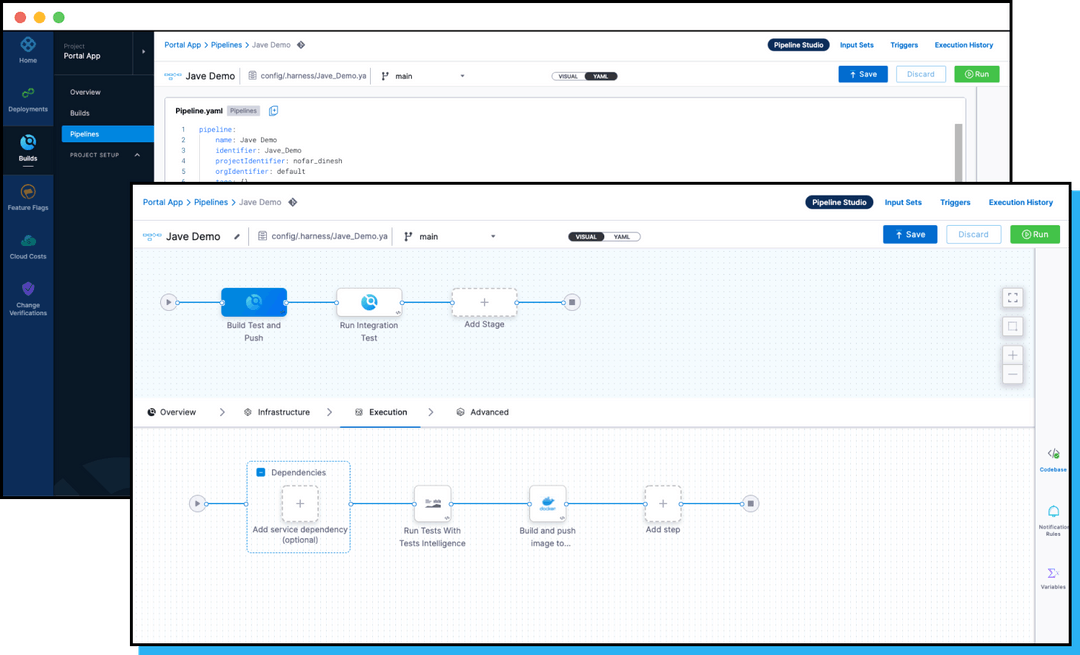The height and width of the screenshot is (655, 1080).
Task: Open Cloud Costs from the sidebar
Action: tap(27, 243)
